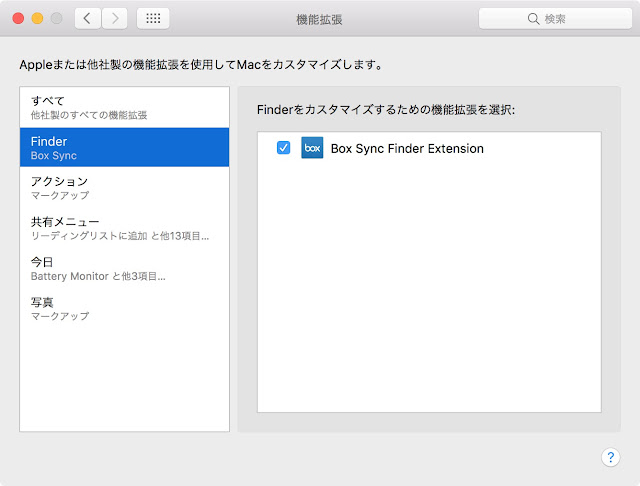Choose アクション マークアップ in the sidebar

pos(124,187)
